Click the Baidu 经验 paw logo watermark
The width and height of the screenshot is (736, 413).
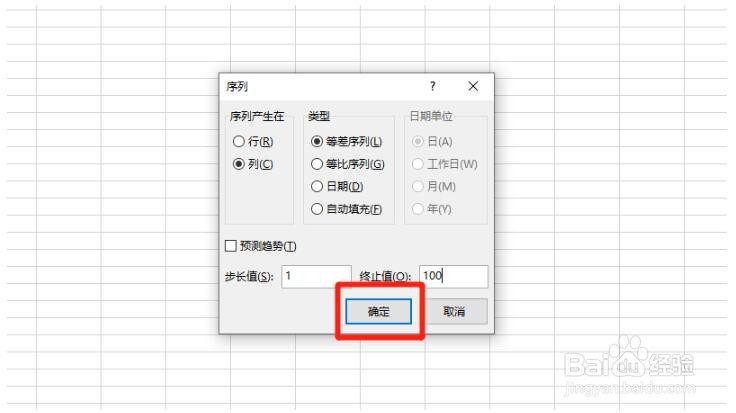tap(629, 357)
